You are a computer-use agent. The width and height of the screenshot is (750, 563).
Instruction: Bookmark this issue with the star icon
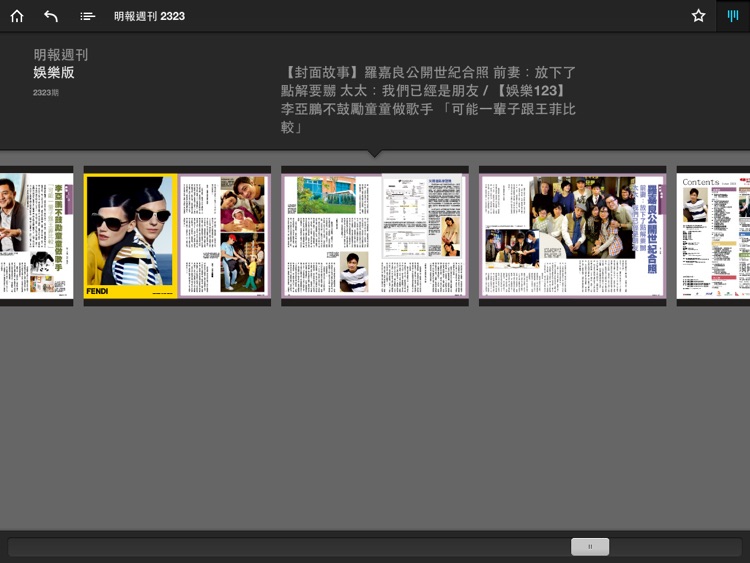point(698,16)
